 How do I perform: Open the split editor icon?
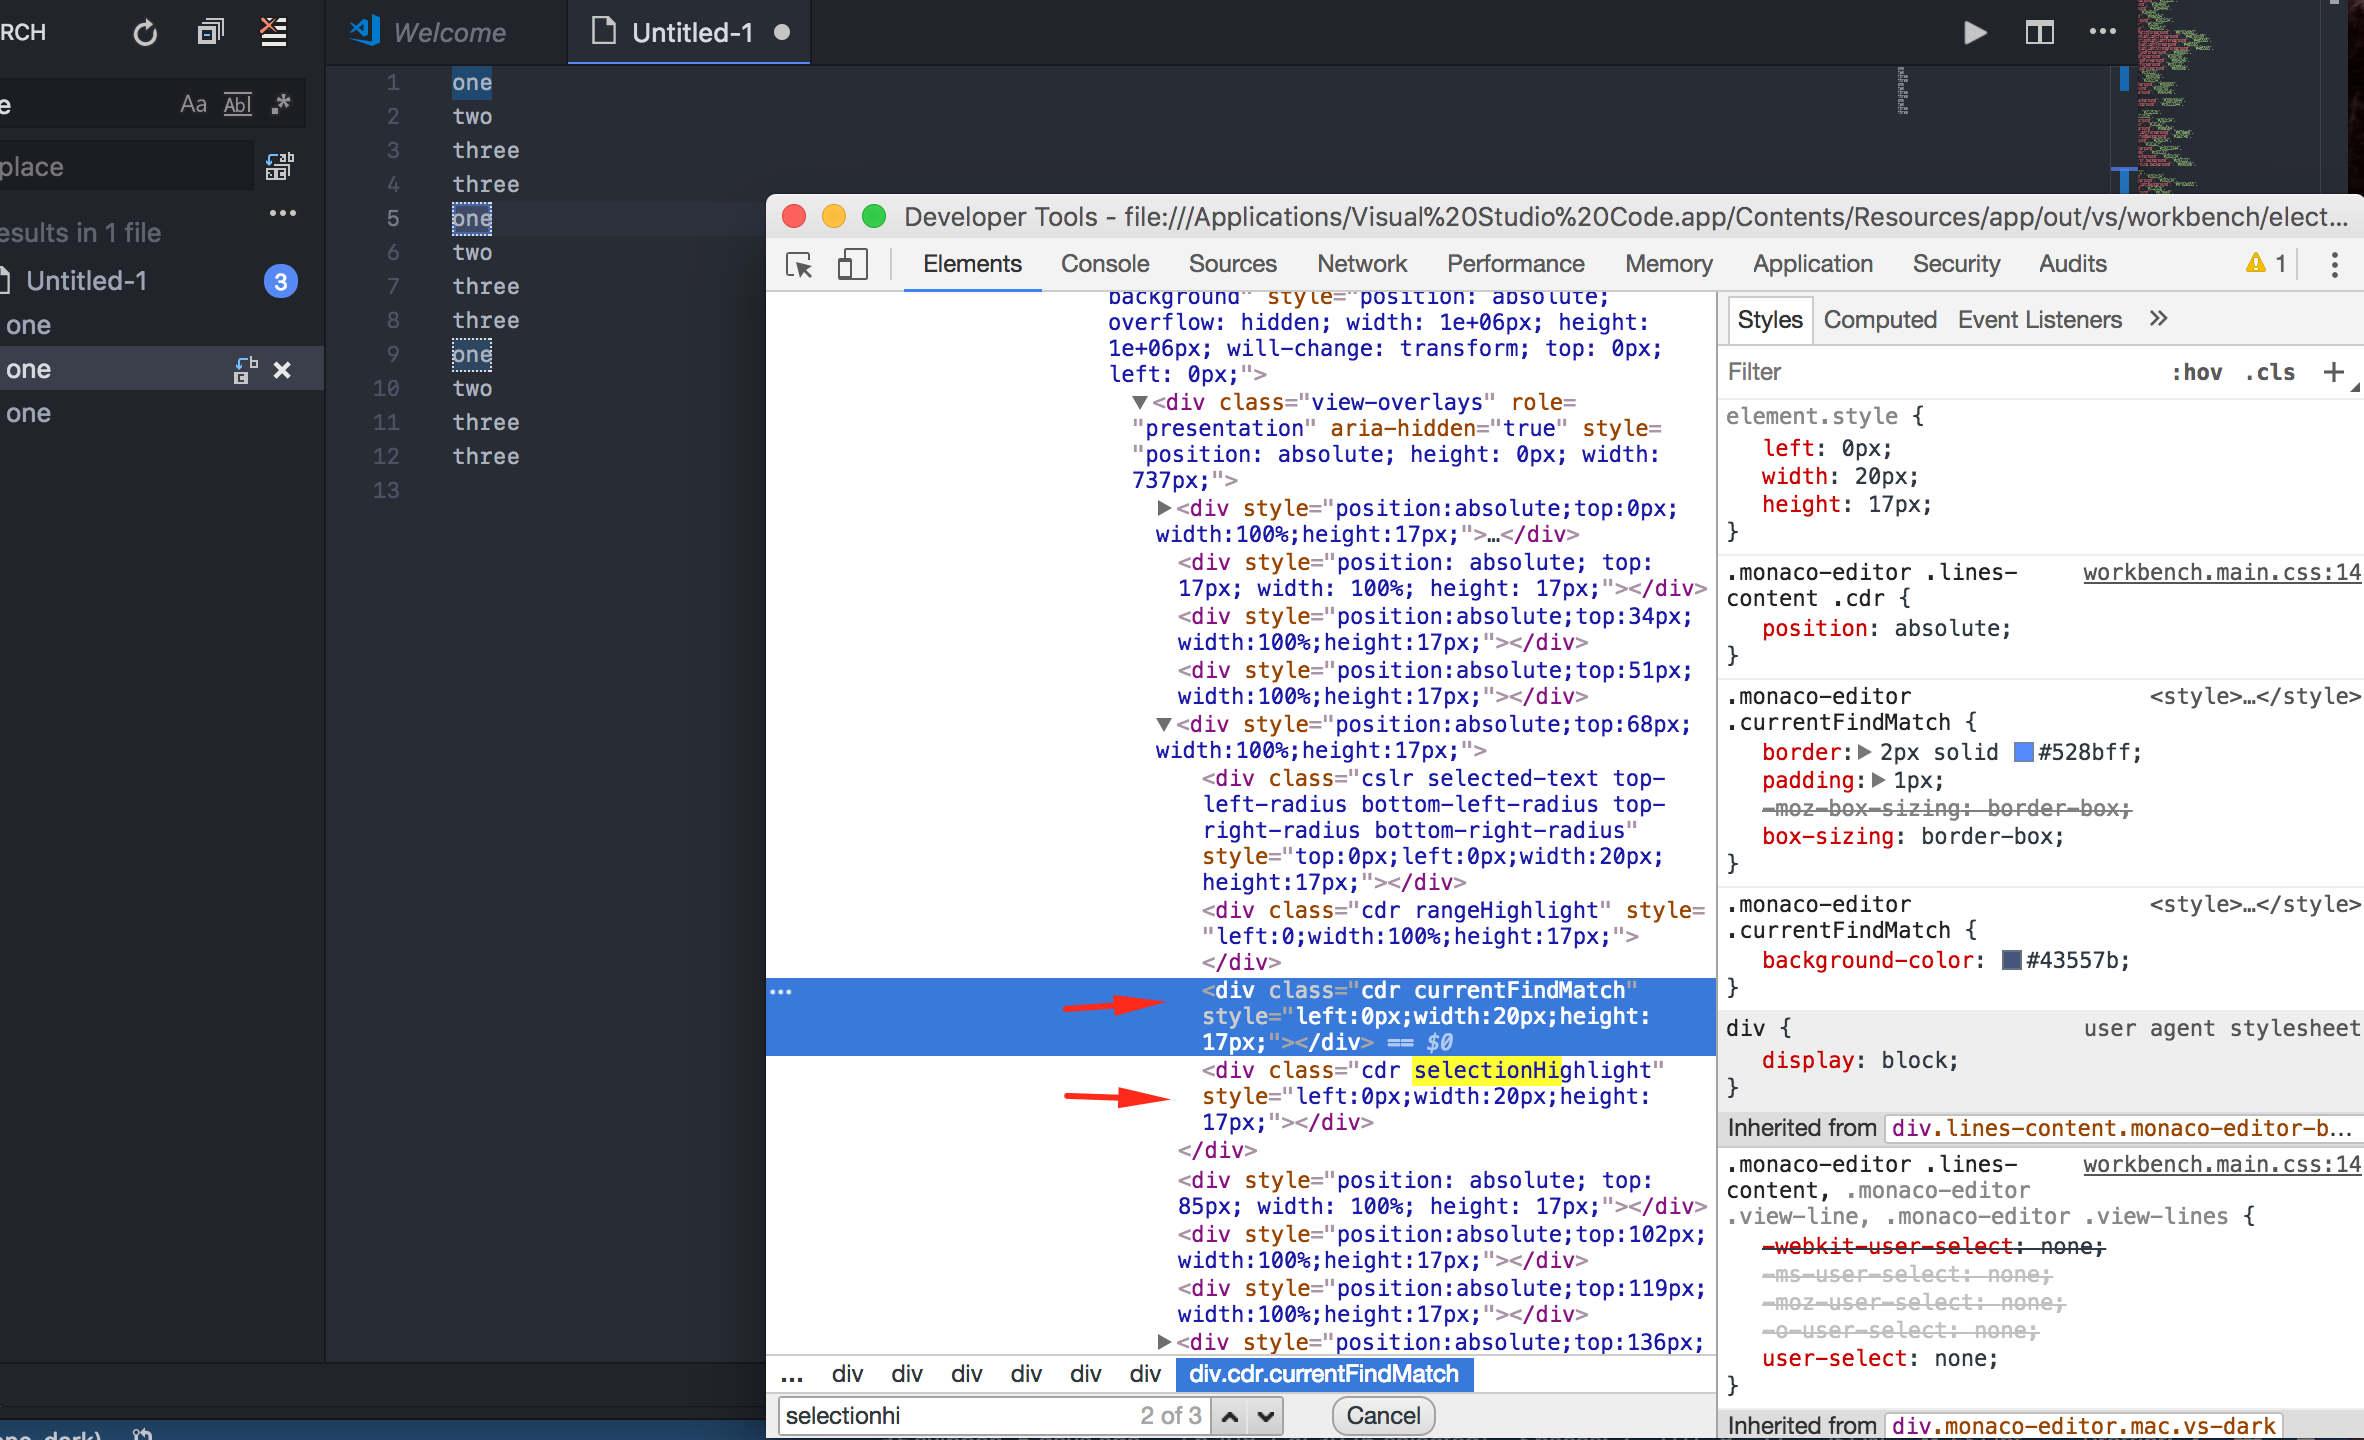(2040, 32)
